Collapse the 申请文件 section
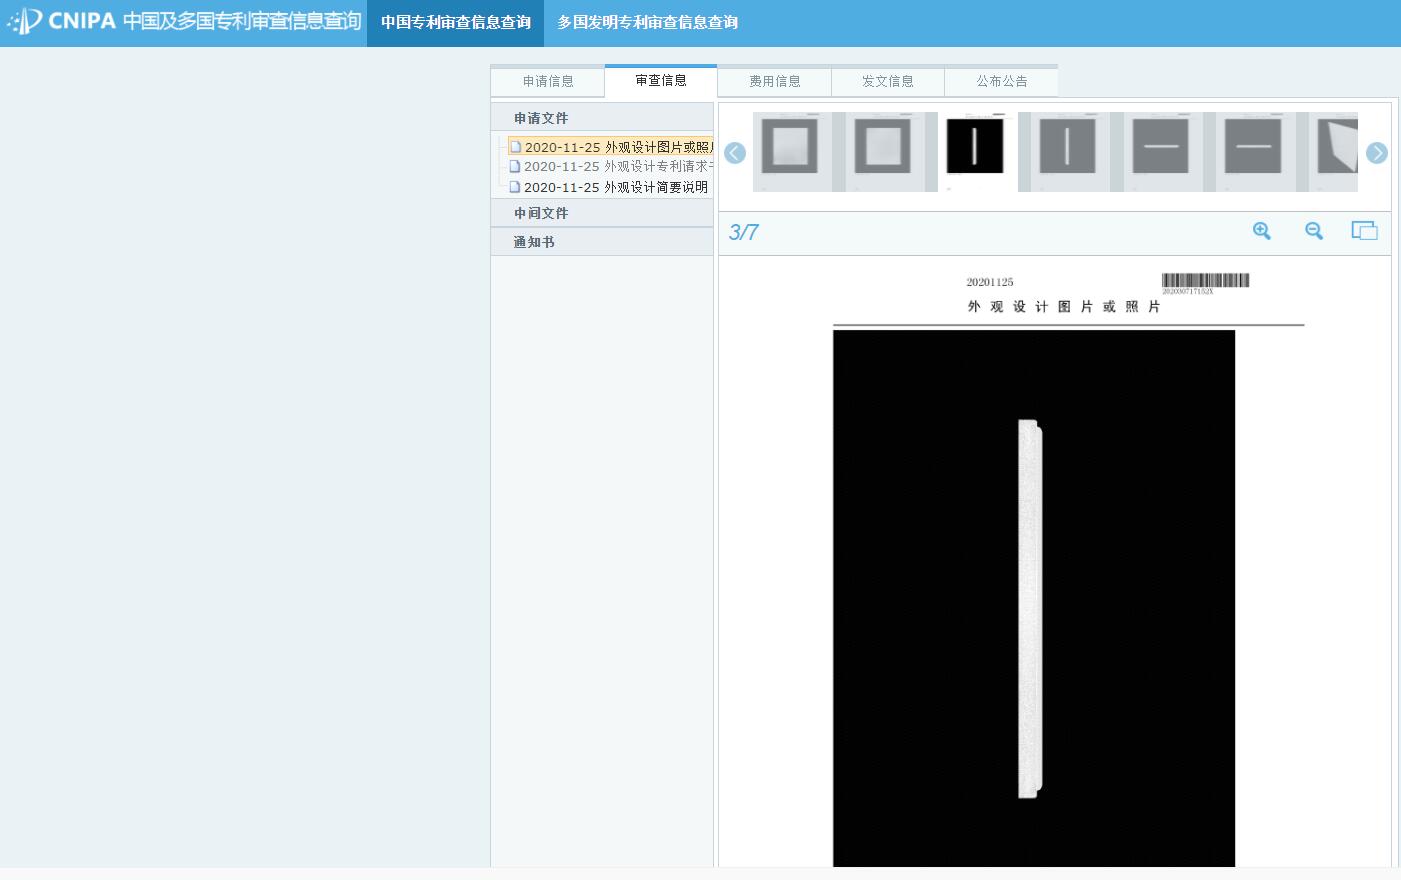Screen dimensions: 1401x880 (x=541, y=118)
